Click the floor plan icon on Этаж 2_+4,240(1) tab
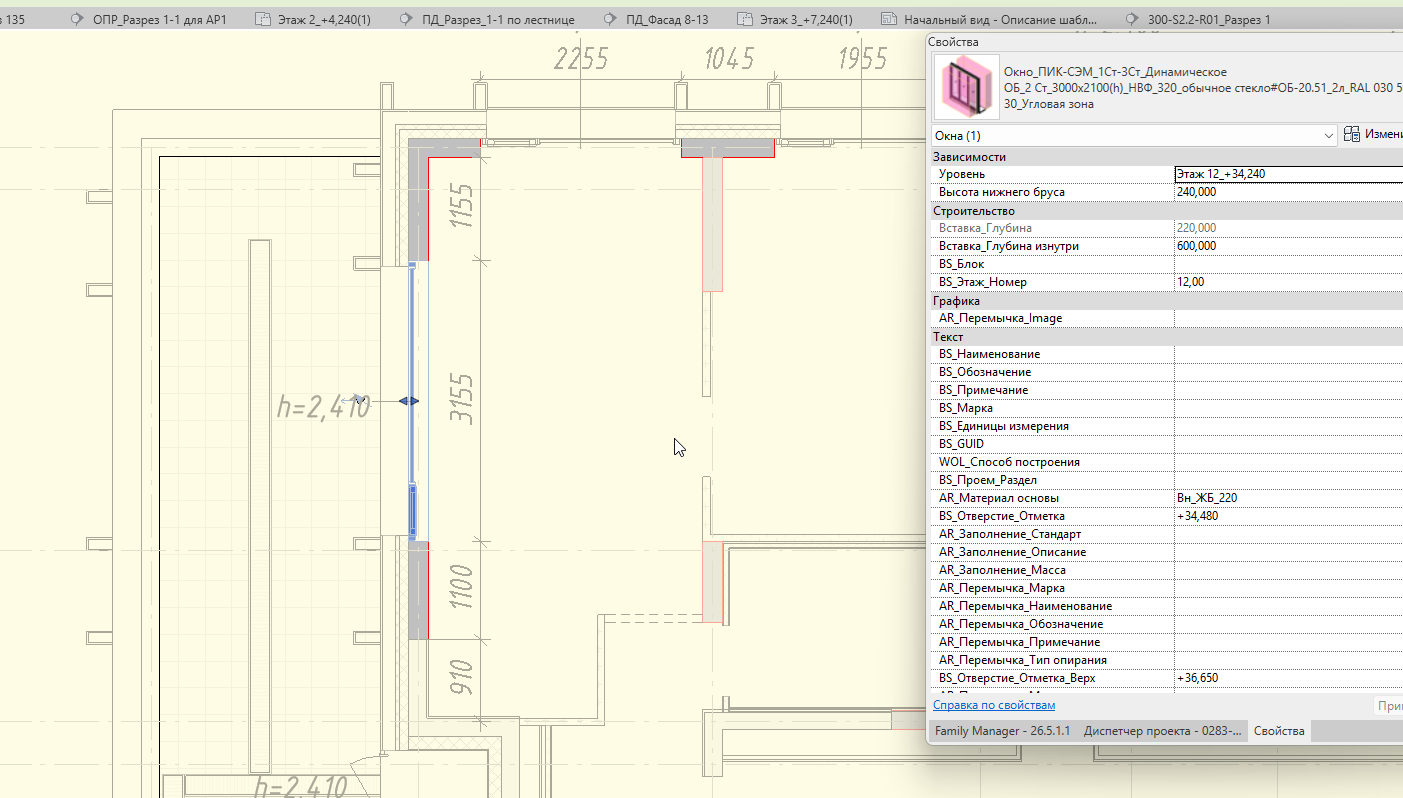 (263, 19)
